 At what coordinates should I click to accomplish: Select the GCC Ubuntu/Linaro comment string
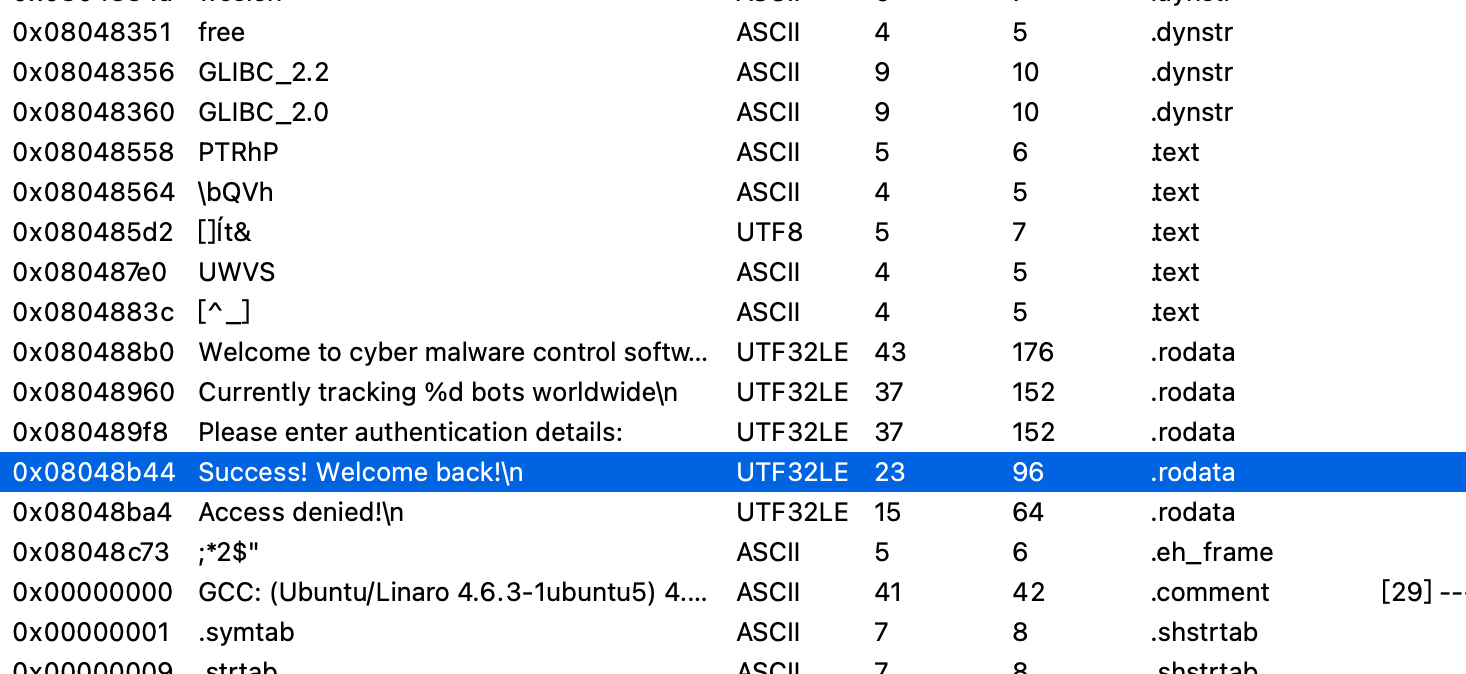click(453, 593)
